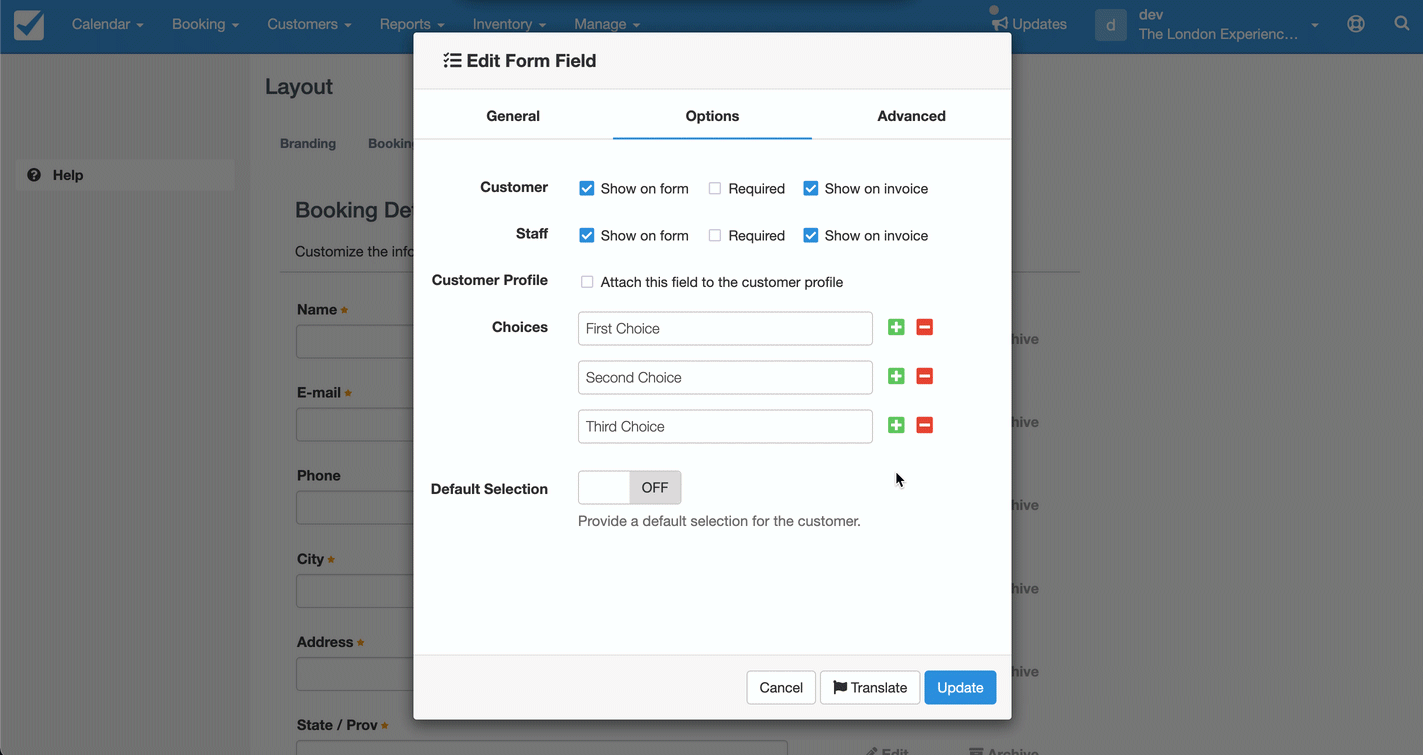The height and width of the screenshot is (755, 1423).
Task: Click the 'd' account avatar
Action: click(x=1111, y=25)
